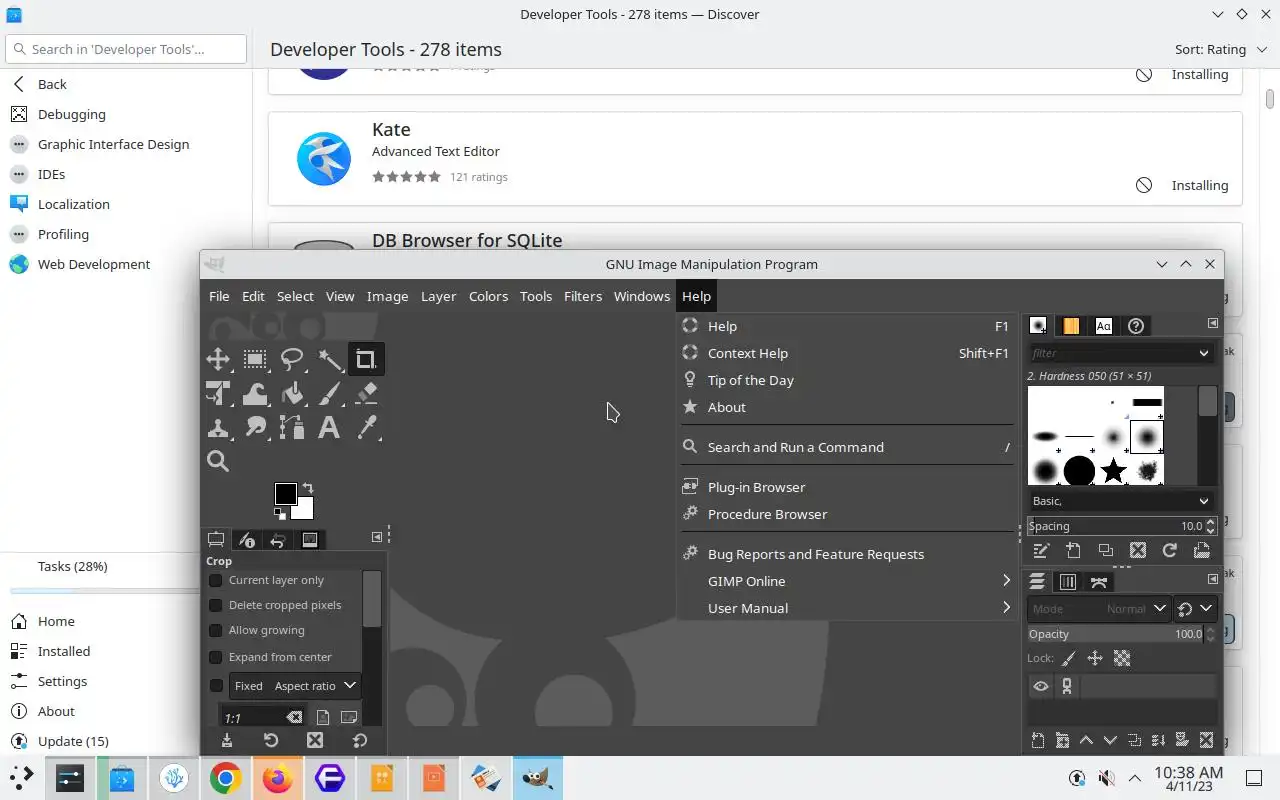
Task: Tick the Allow growing checkbox
Action: click(215, 630)
